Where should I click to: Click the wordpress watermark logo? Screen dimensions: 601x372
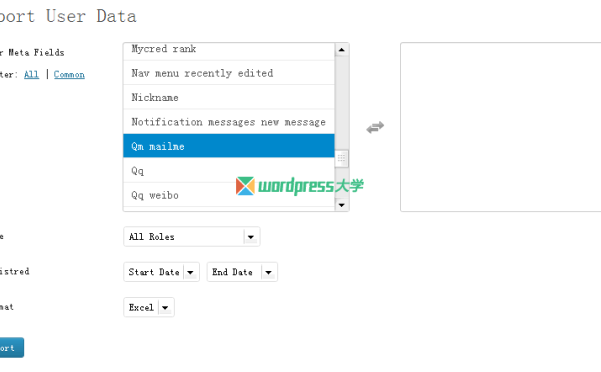(x=299, y=186)
